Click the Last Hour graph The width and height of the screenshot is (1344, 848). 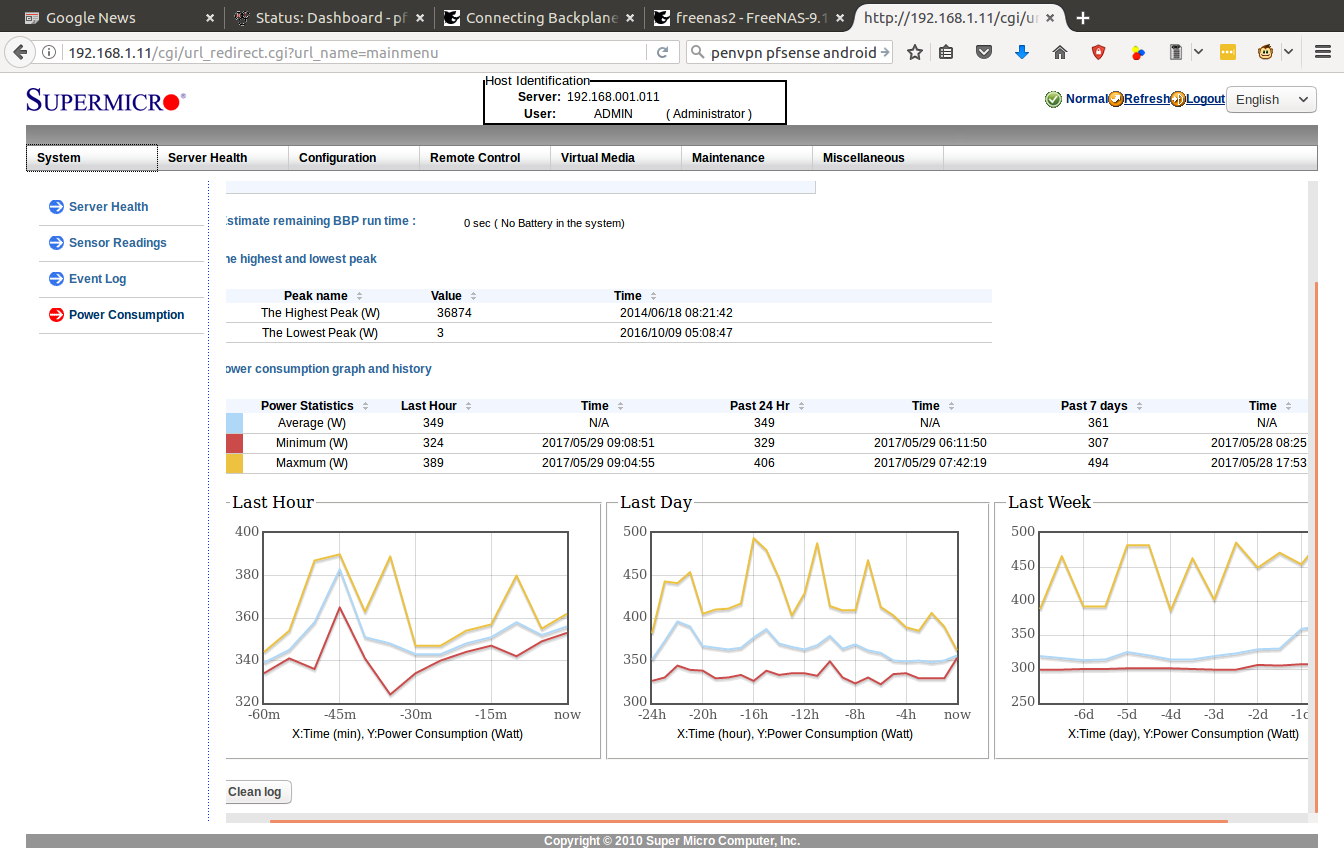[x=413, y=617]
